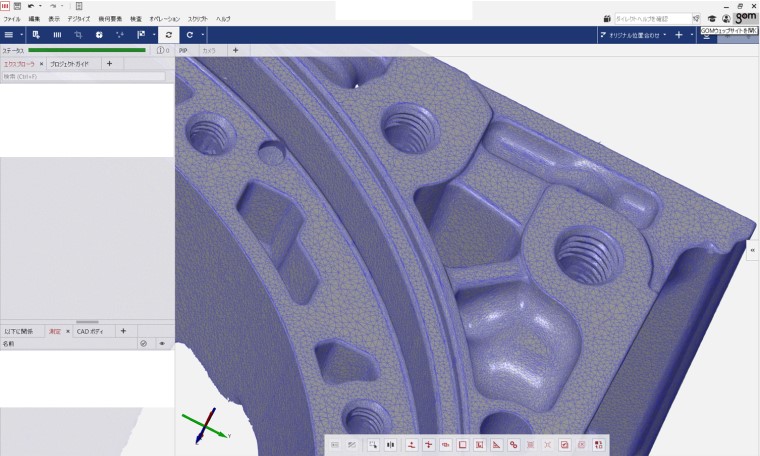Click the save icon in title bar
Screen dimensions: 760x456
point(17,6)
